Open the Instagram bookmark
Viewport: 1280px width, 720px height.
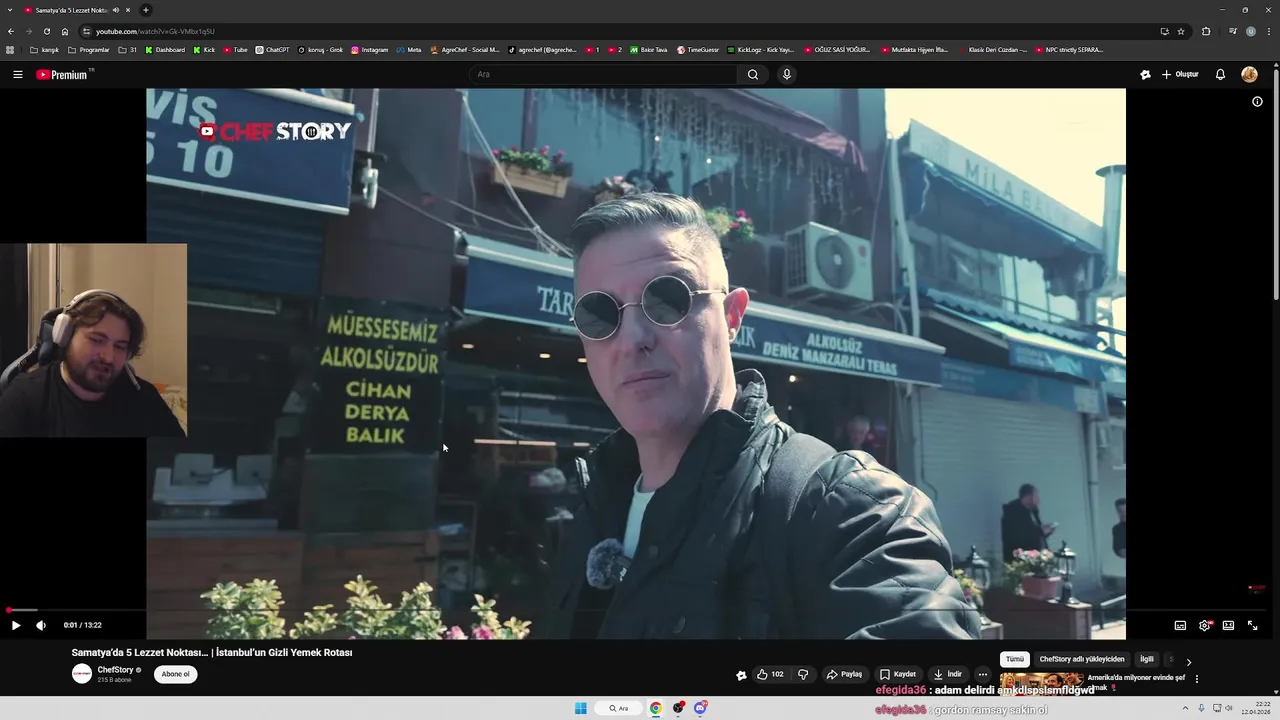(370, 49)
